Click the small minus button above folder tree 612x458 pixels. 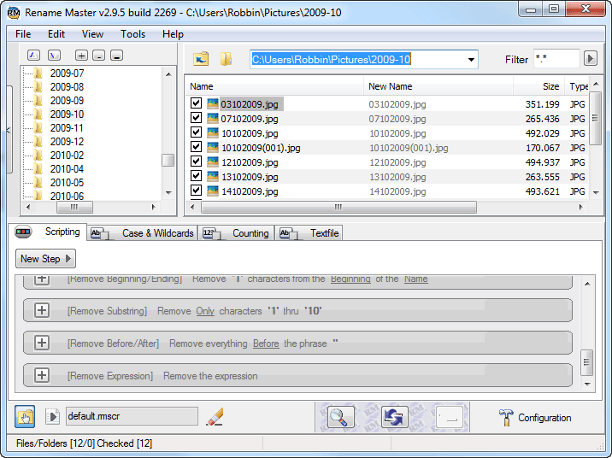[98, 55]
